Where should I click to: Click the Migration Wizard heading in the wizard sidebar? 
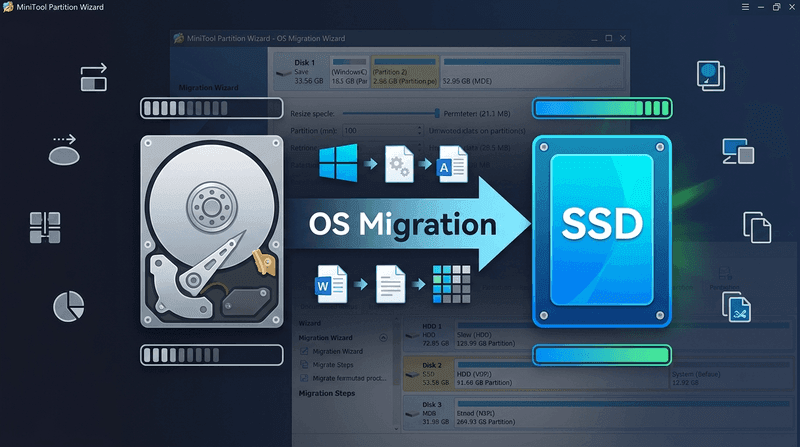tap(209, 88)
